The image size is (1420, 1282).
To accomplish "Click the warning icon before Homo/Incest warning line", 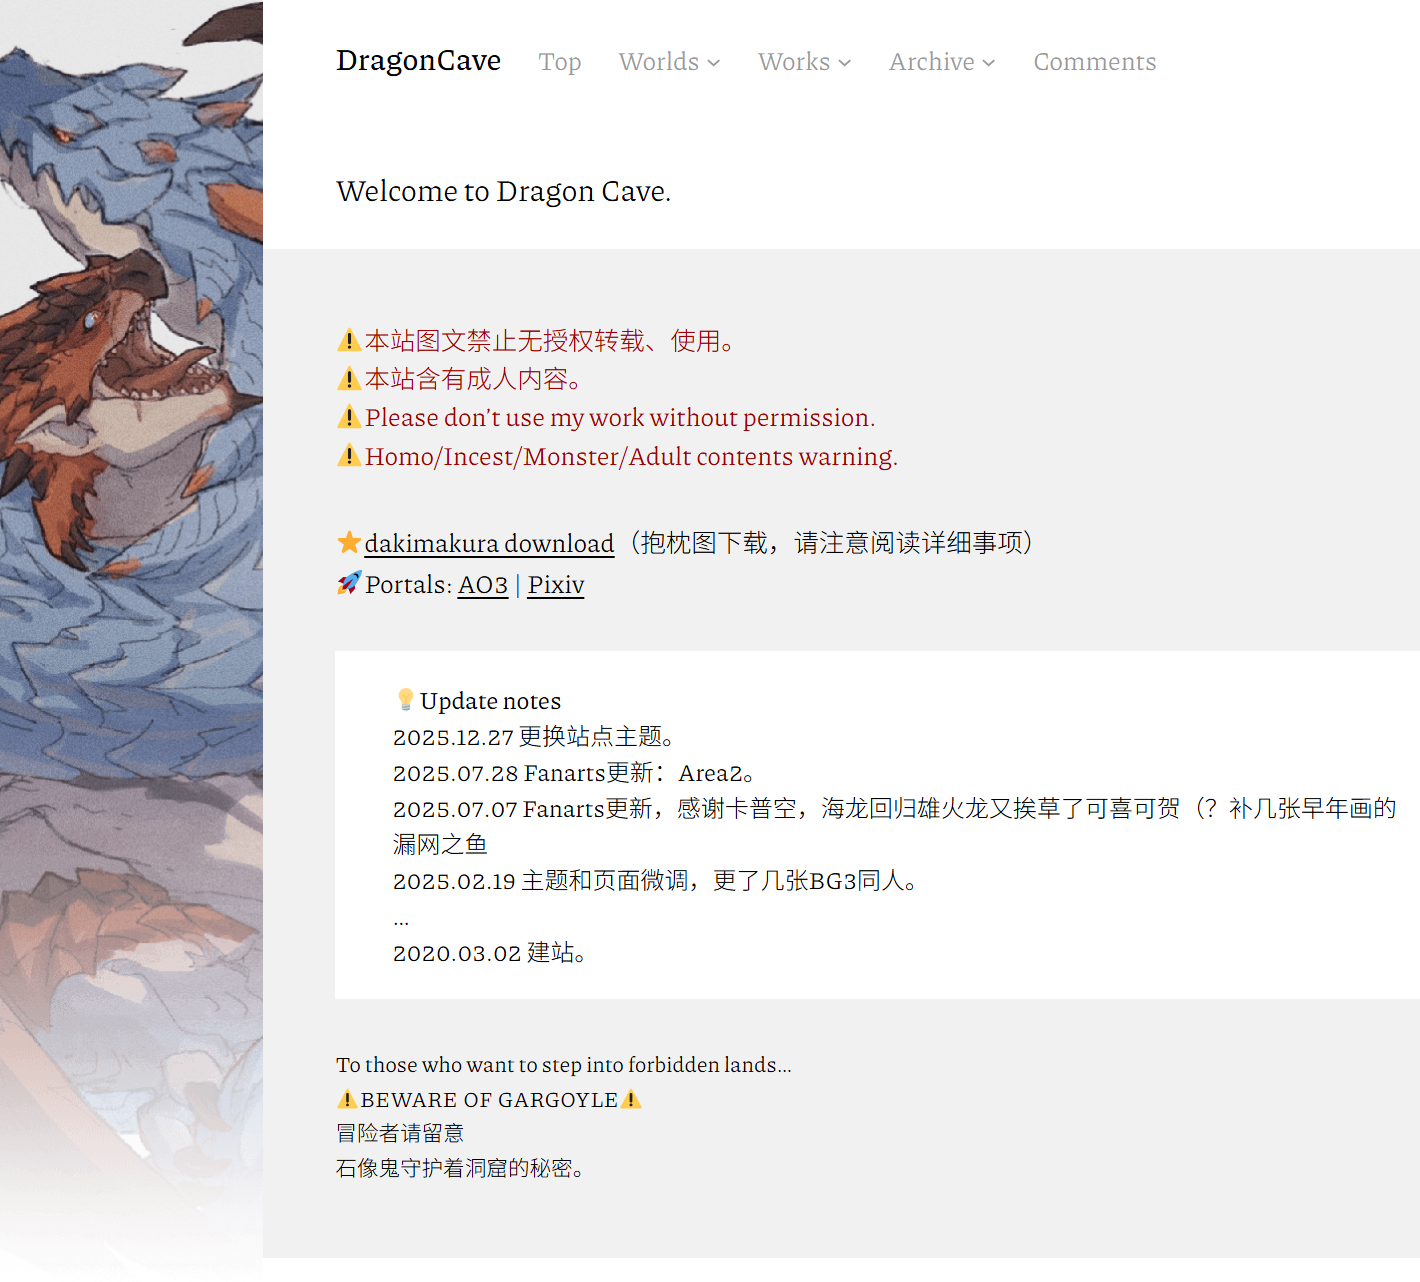I will [349, 456].
